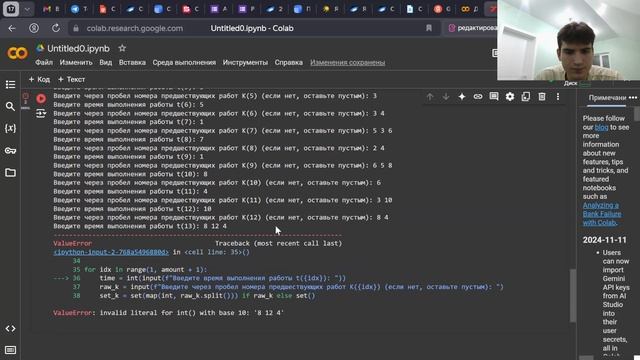Viewport: 640px width, 360px height.
Task: Select the Примечани... tab in the right panel
Action: pyautogui.click(x=607, y=98)
